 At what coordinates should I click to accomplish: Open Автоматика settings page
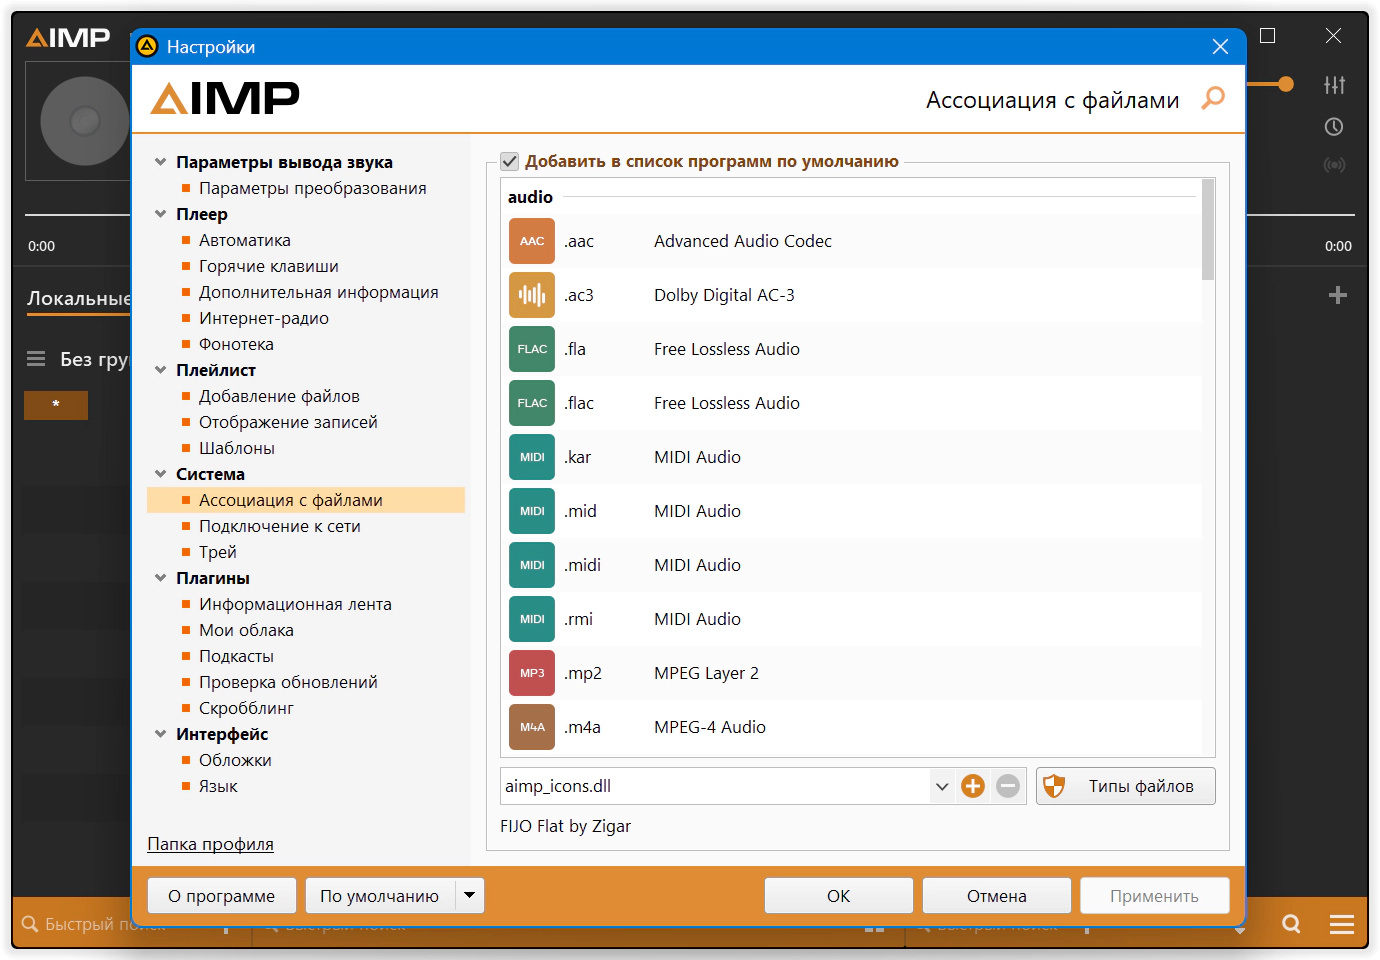click(245, 240)
